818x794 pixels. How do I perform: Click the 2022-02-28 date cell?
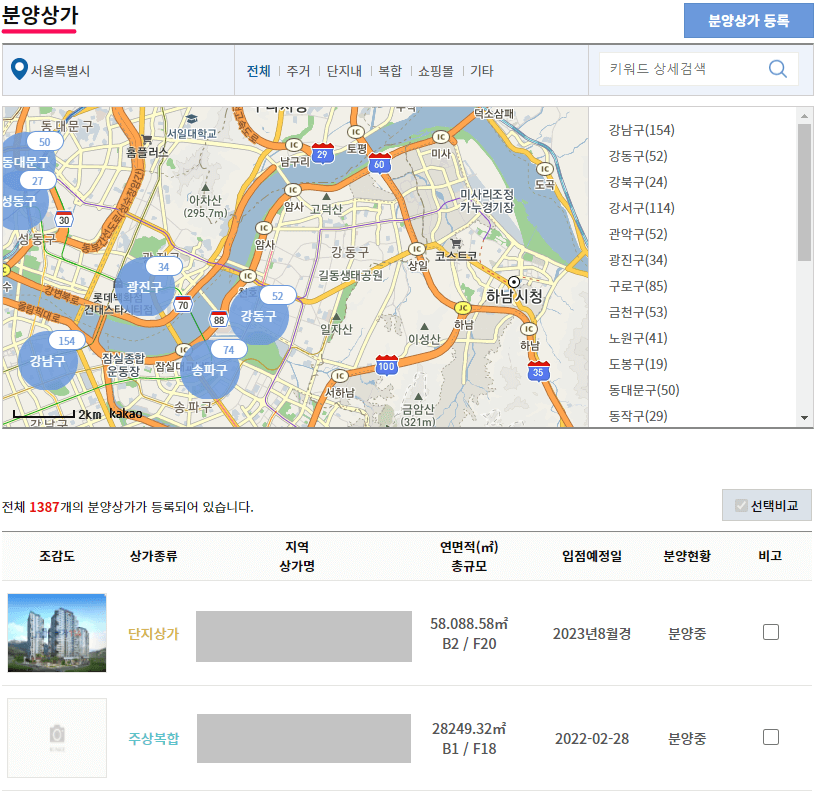[x=592, y=739]
